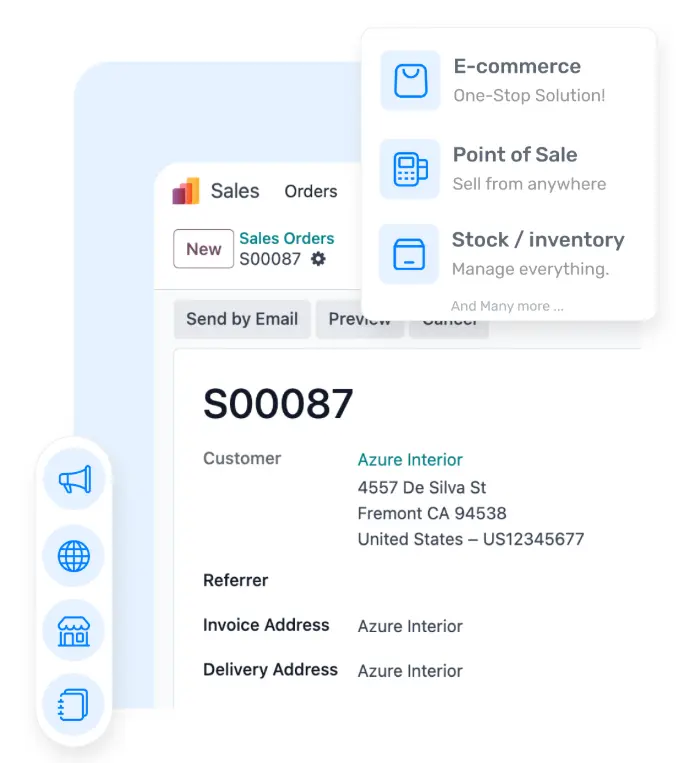Click 'Sell from anywhere' subtitle text
The image size is (690, 763).
[529, 184]
